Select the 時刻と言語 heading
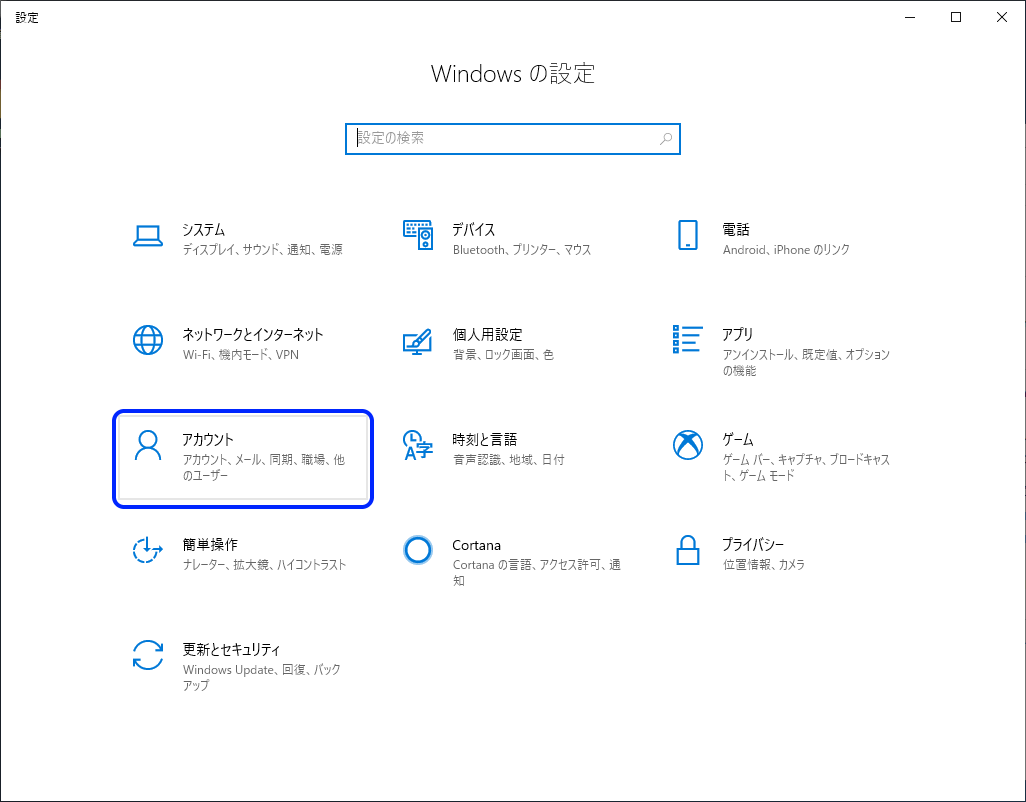The height and width of the screenshot is (802, 1026). 485,440
